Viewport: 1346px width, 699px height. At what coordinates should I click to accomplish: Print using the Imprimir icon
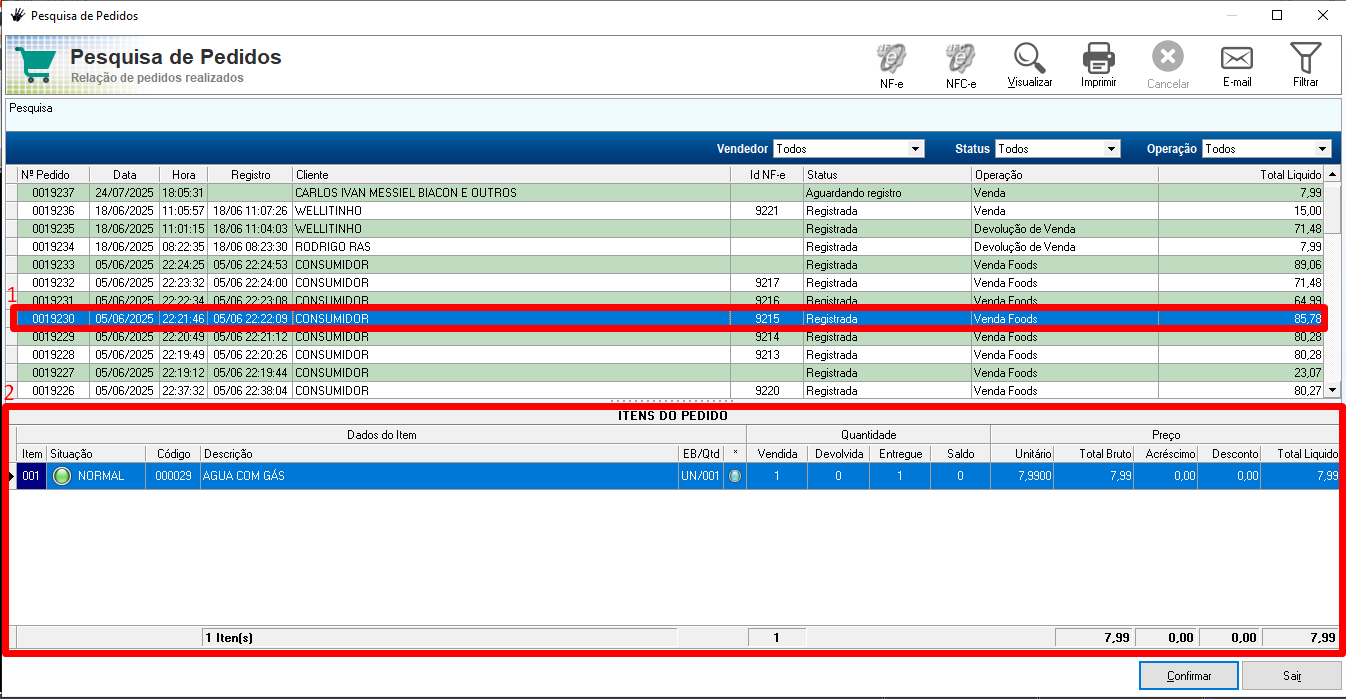[x=1098, y=60]
